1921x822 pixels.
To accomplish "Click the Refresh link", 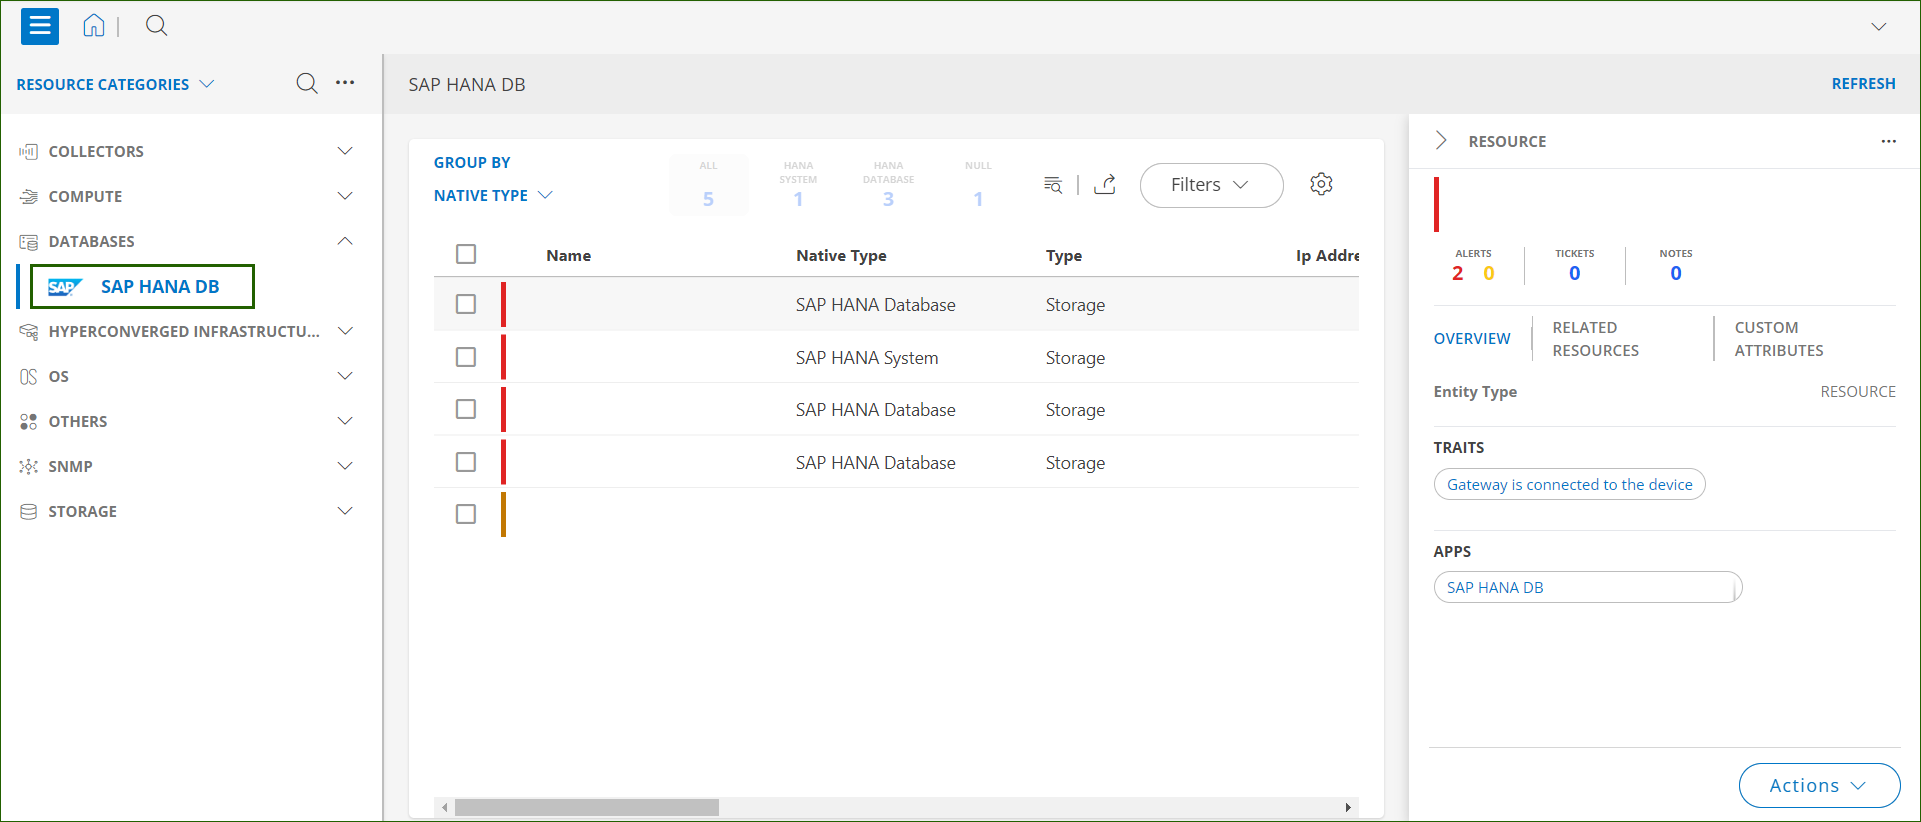I will 1863,84.
